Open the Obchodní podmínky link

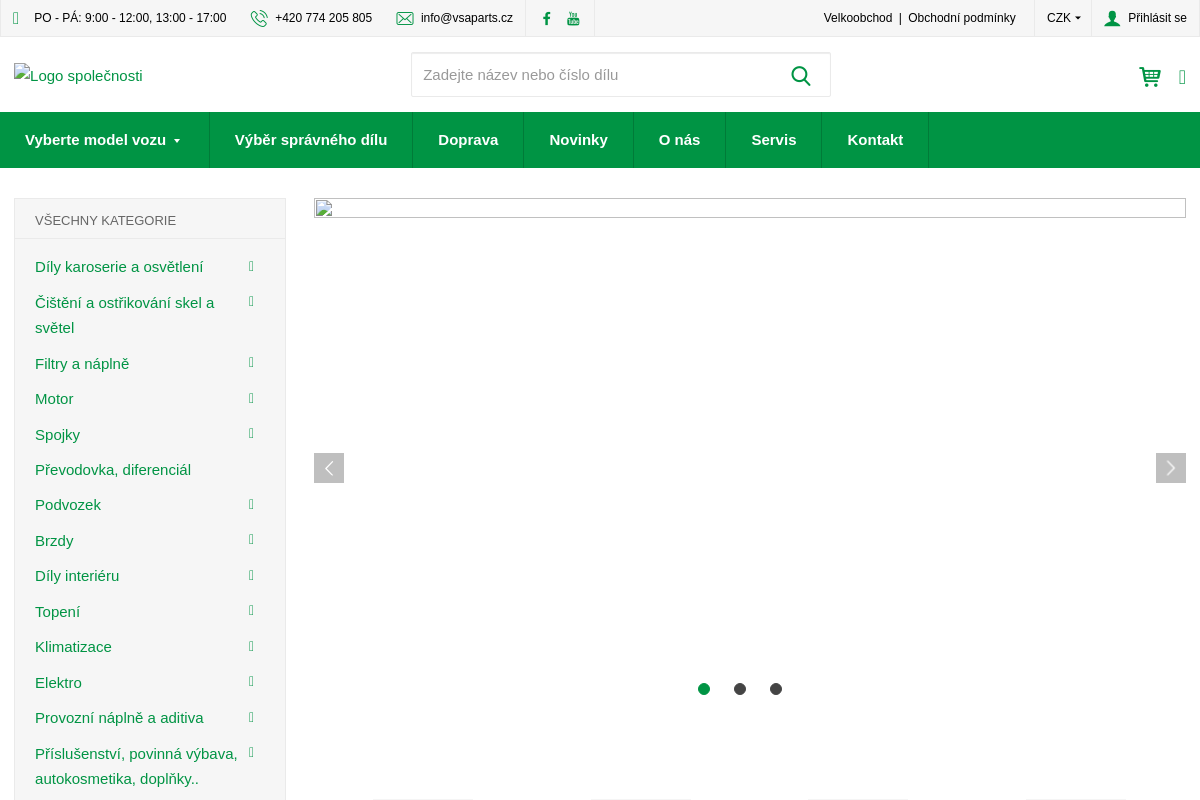pyautogui.click(x=961, y=18)
